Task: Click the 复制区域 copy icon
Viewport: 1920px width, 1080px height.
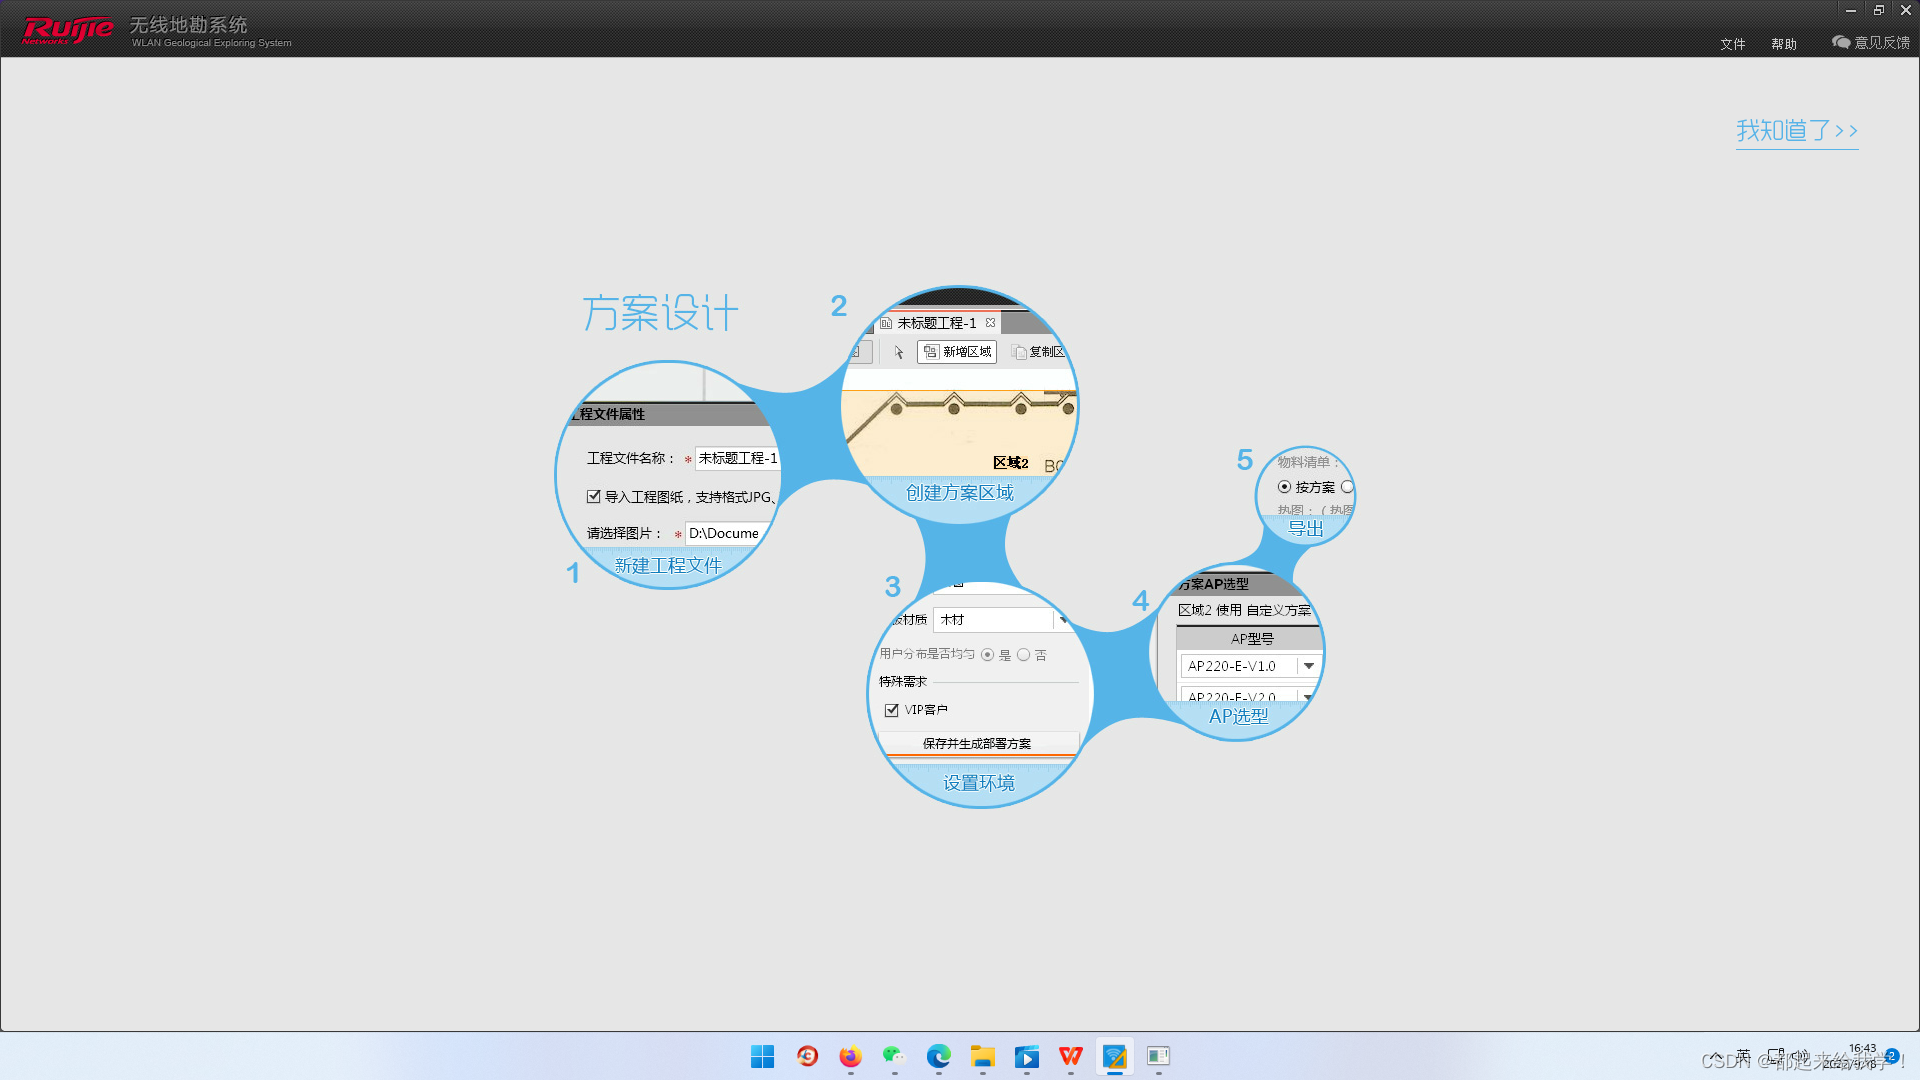Action: click(1019, 352)
